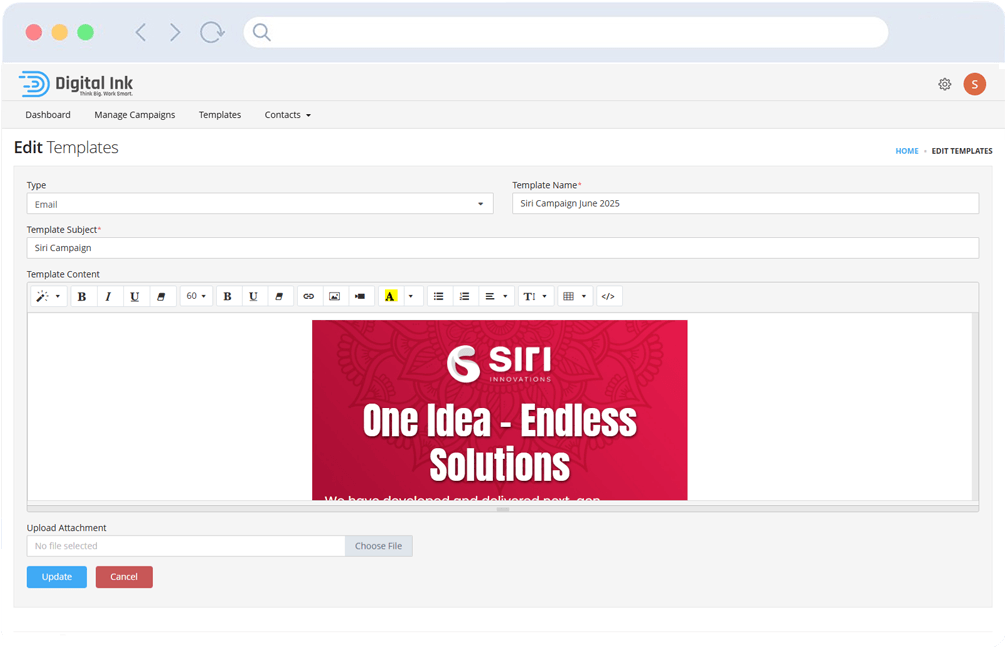Viewport: 1005px width, 647px height.
Task: Open the paragraph alignment dropdown
Action: coord(496,296)
